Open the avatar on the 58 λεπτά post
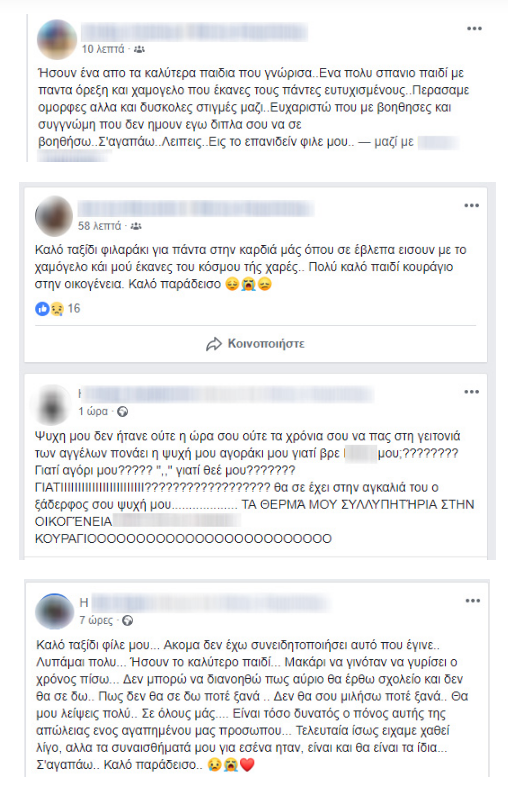This screenshot has width=508, height=790. [54, 216]
